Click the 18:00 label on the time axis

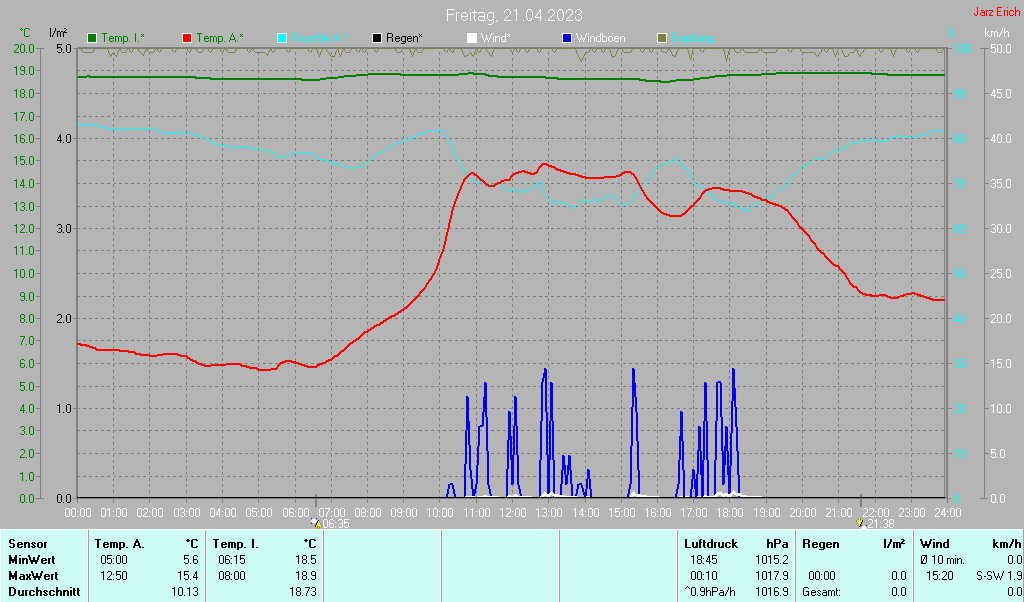pos(730,512)
